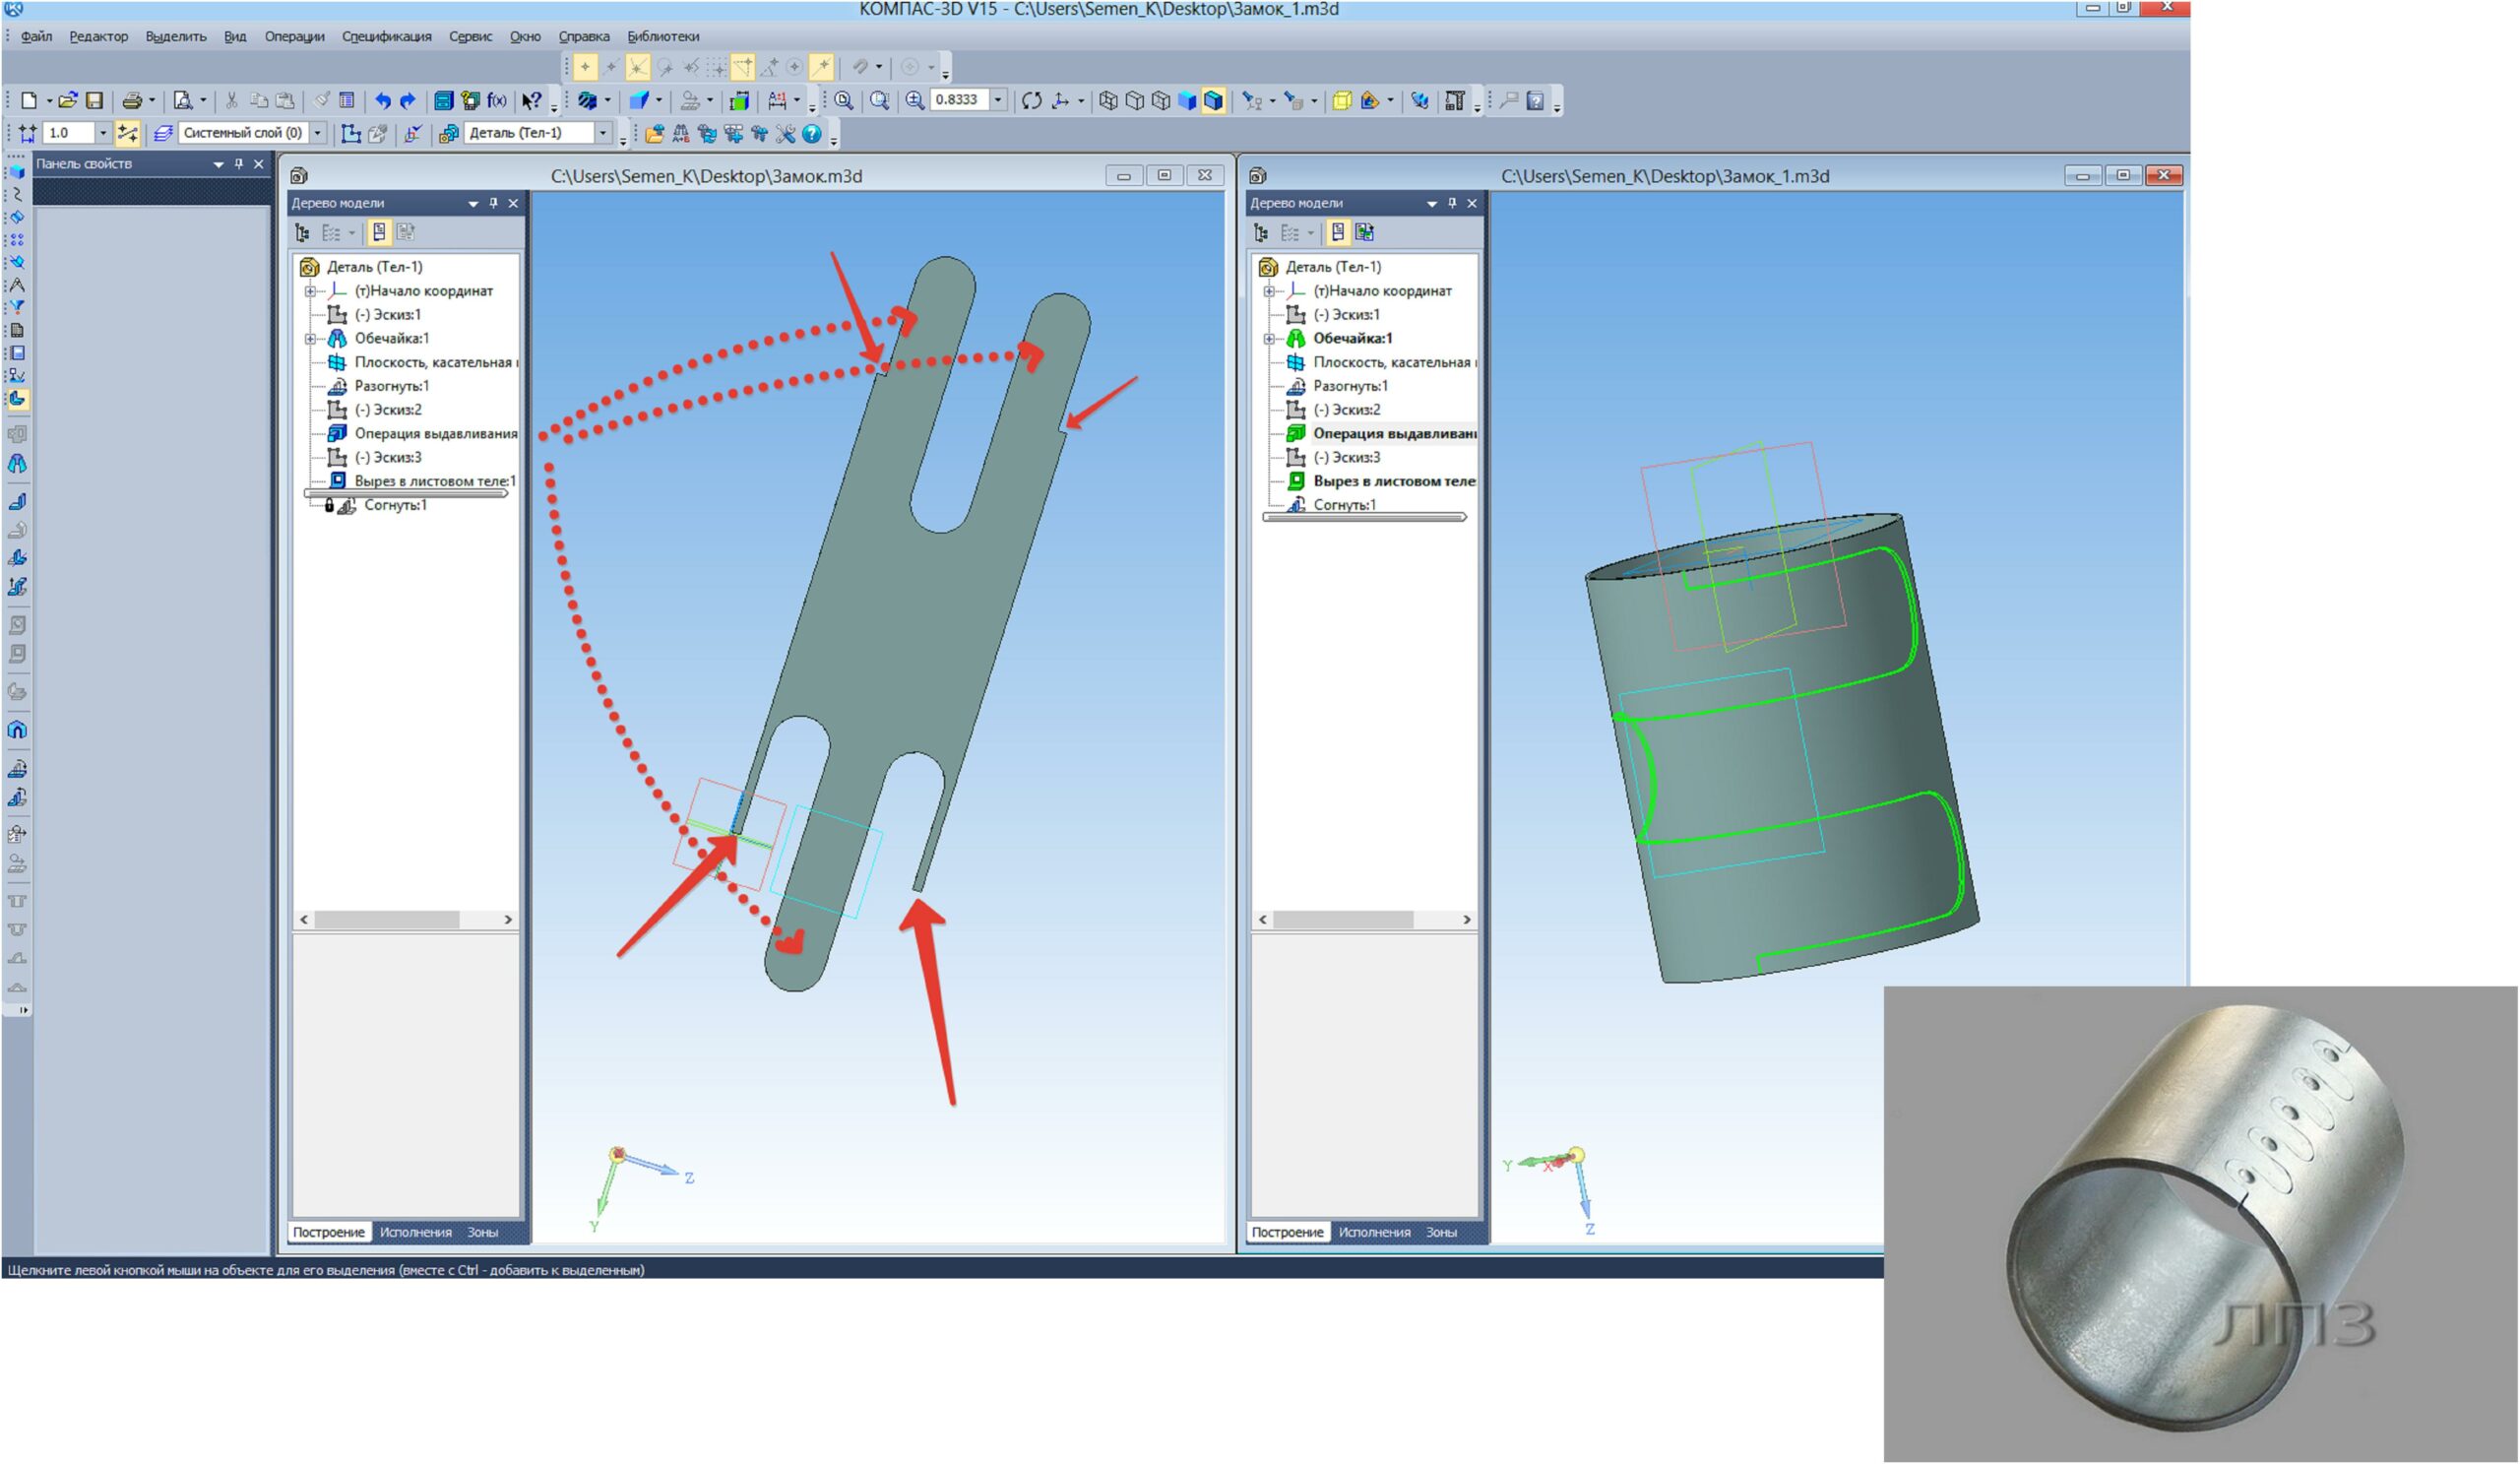Switch to Исполнения tab in left panel
The width and height of the screenshot is (2520, 1464).
tap(408, 1231)
